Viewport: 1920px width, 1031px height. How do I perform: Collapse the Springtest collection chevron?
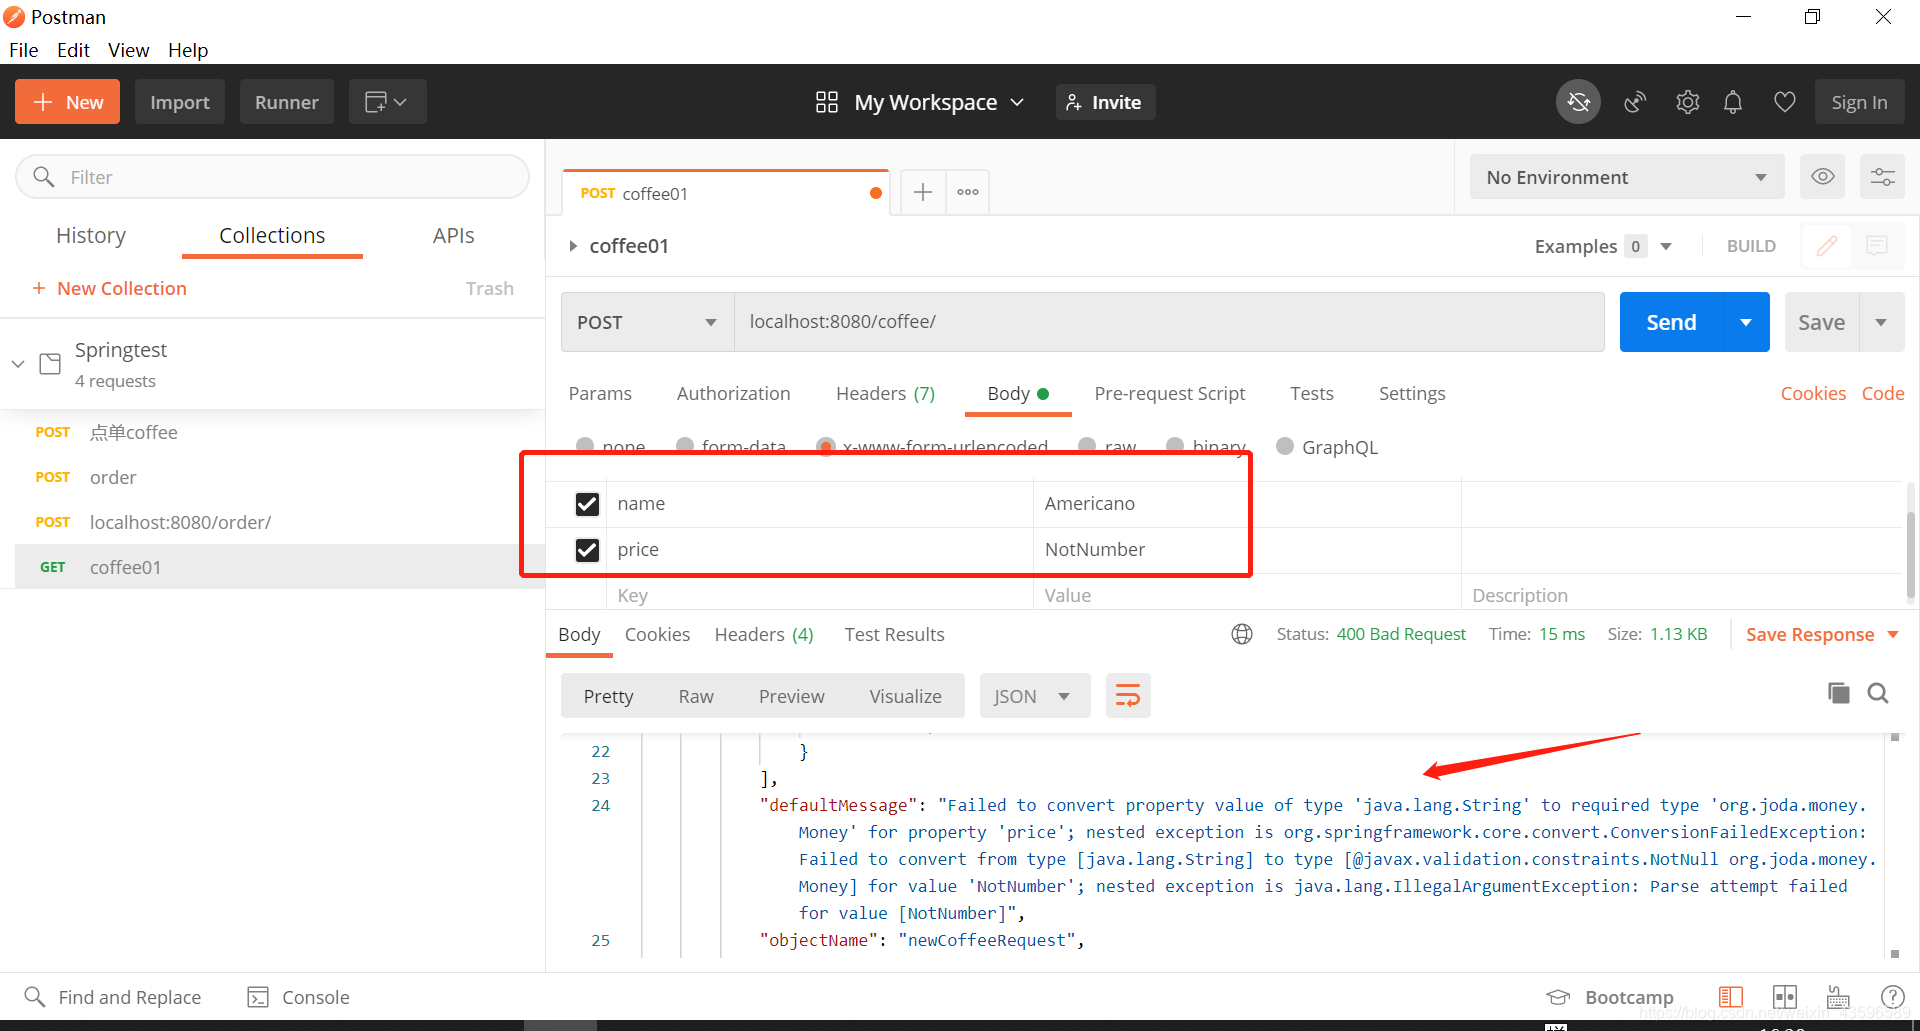click(18, 363)
